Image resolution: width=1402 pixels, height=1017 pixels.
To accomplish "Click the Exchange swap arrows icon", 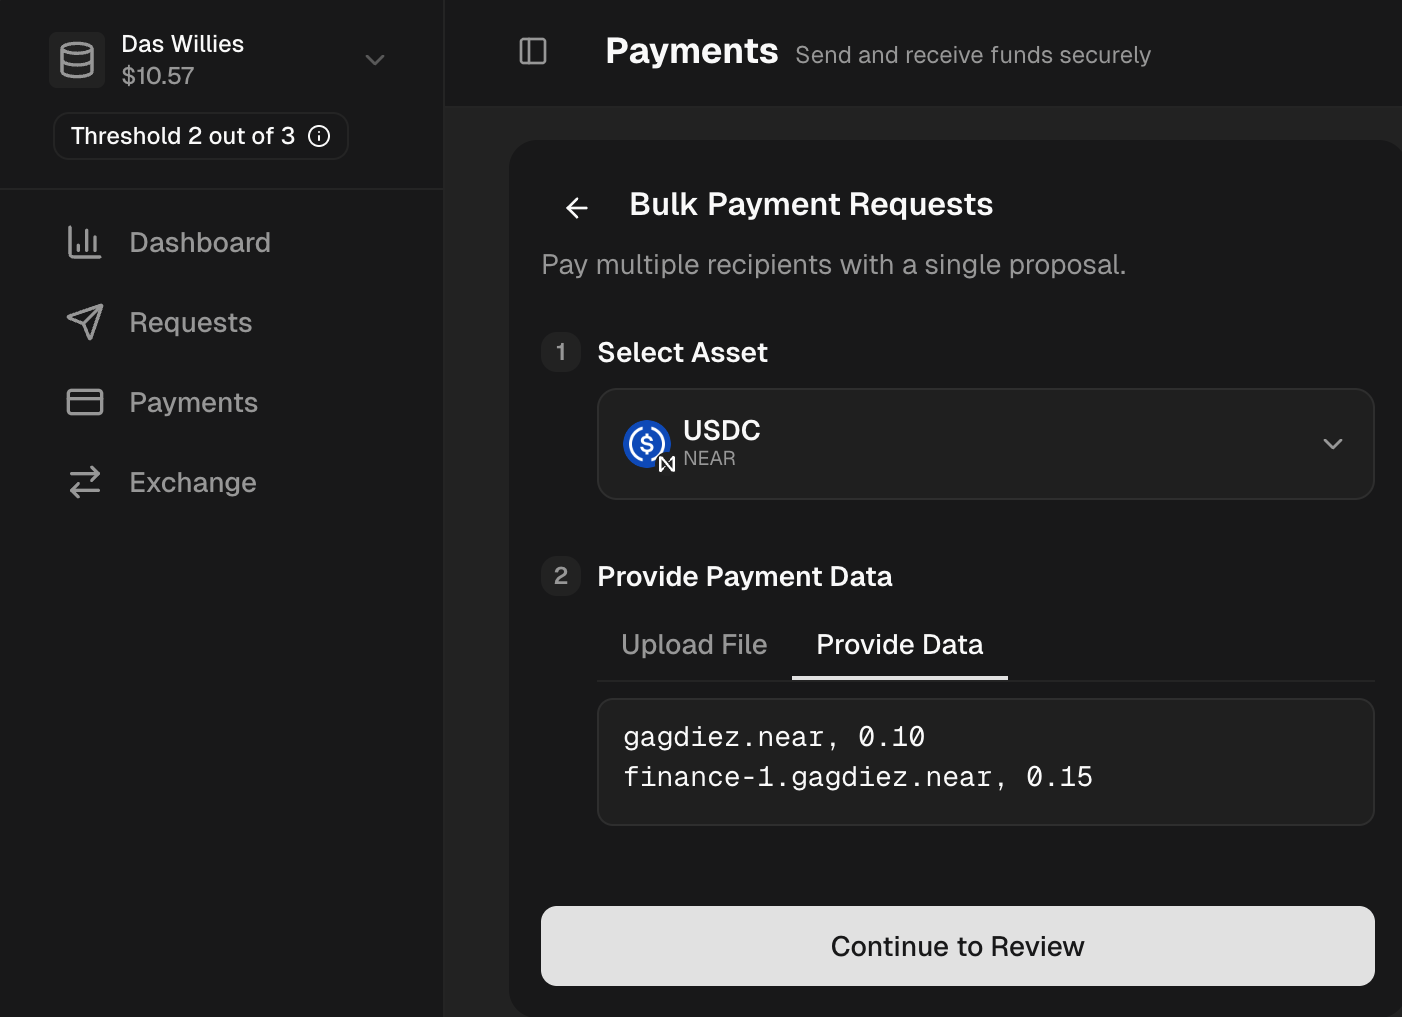I will (x=84, y=482).
